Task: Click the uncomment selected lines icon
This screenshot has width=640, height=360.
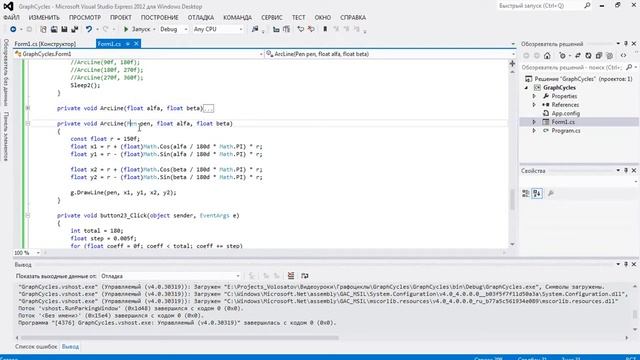Action: (311, 29)
